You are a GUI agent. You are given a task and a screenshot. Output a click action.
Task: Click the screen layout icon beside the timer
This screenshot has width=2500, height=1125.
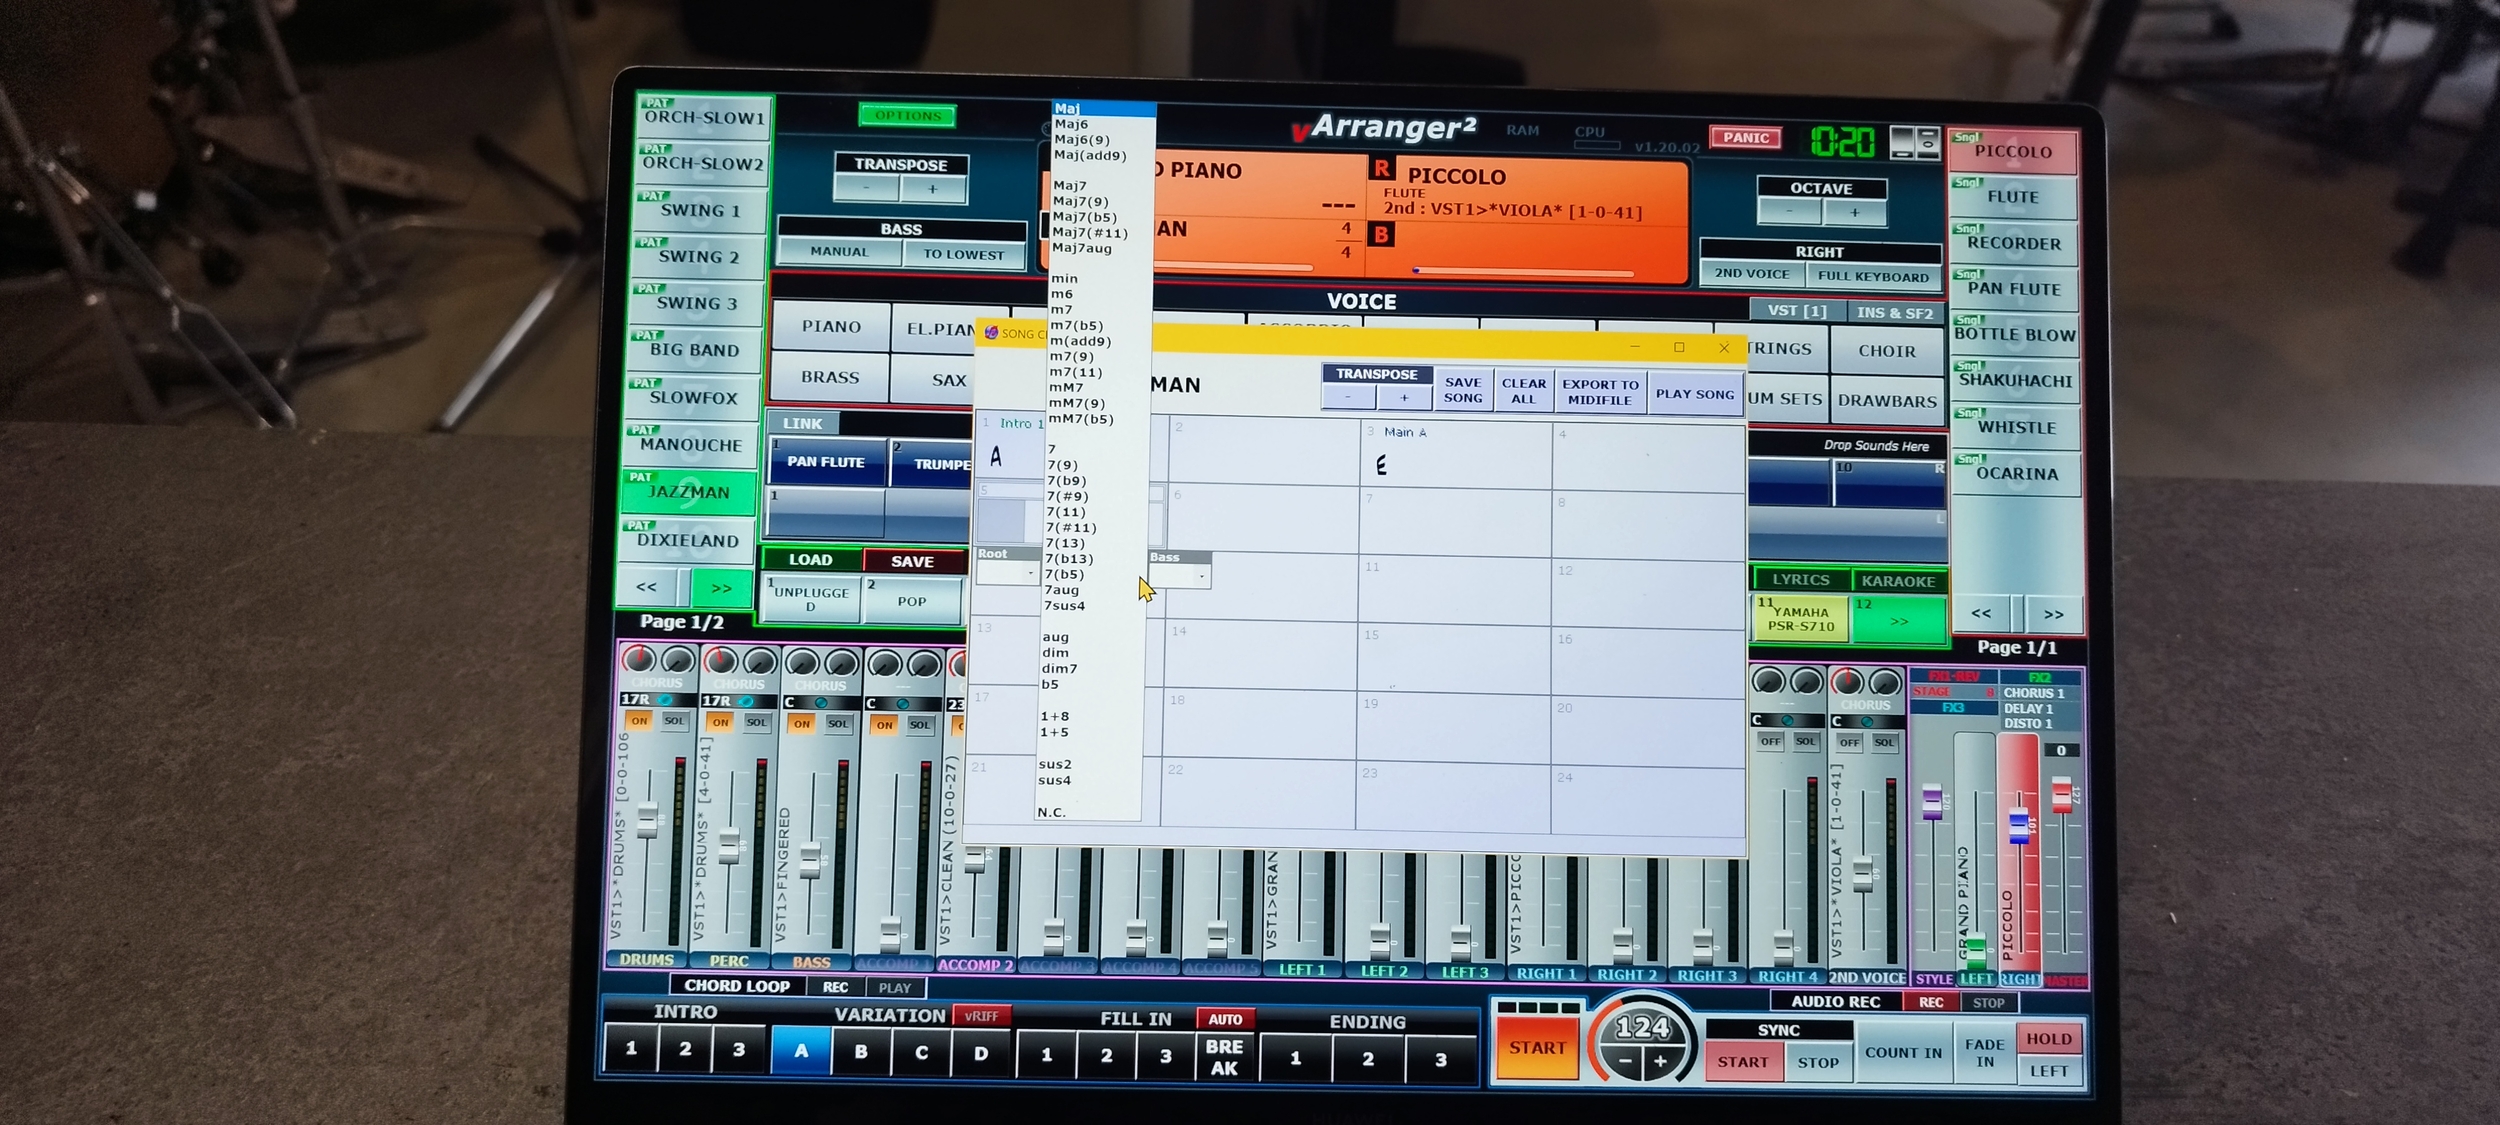click(1915, 142)
